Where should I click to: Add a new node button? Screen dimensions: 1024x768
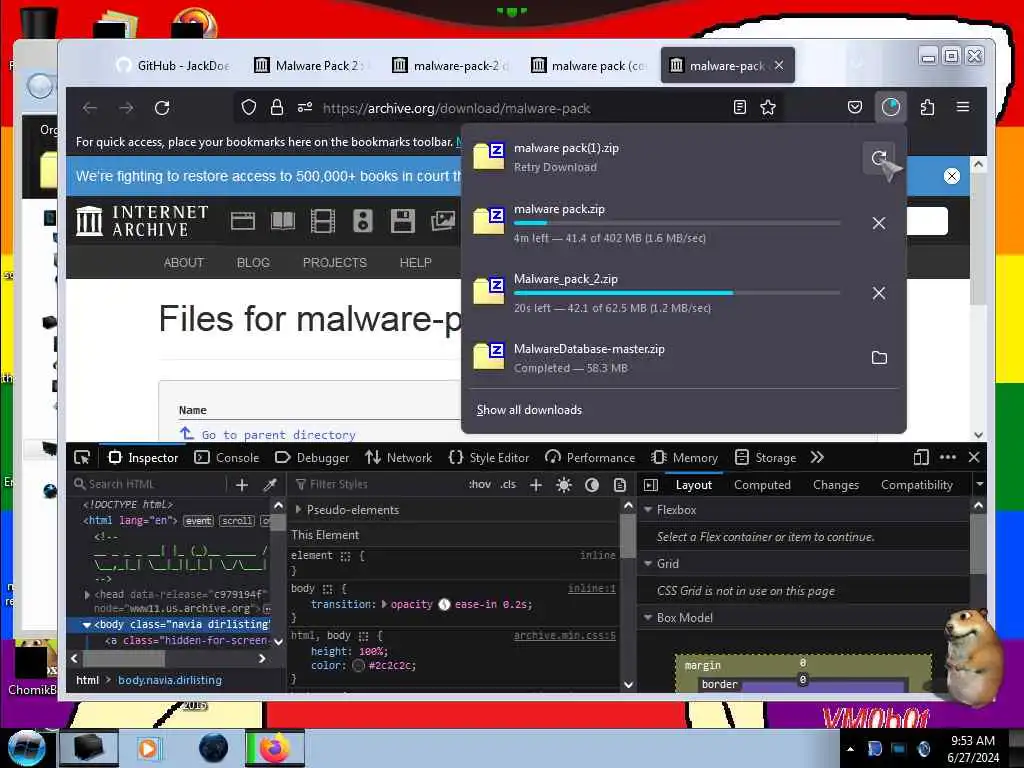click(242, 485)
